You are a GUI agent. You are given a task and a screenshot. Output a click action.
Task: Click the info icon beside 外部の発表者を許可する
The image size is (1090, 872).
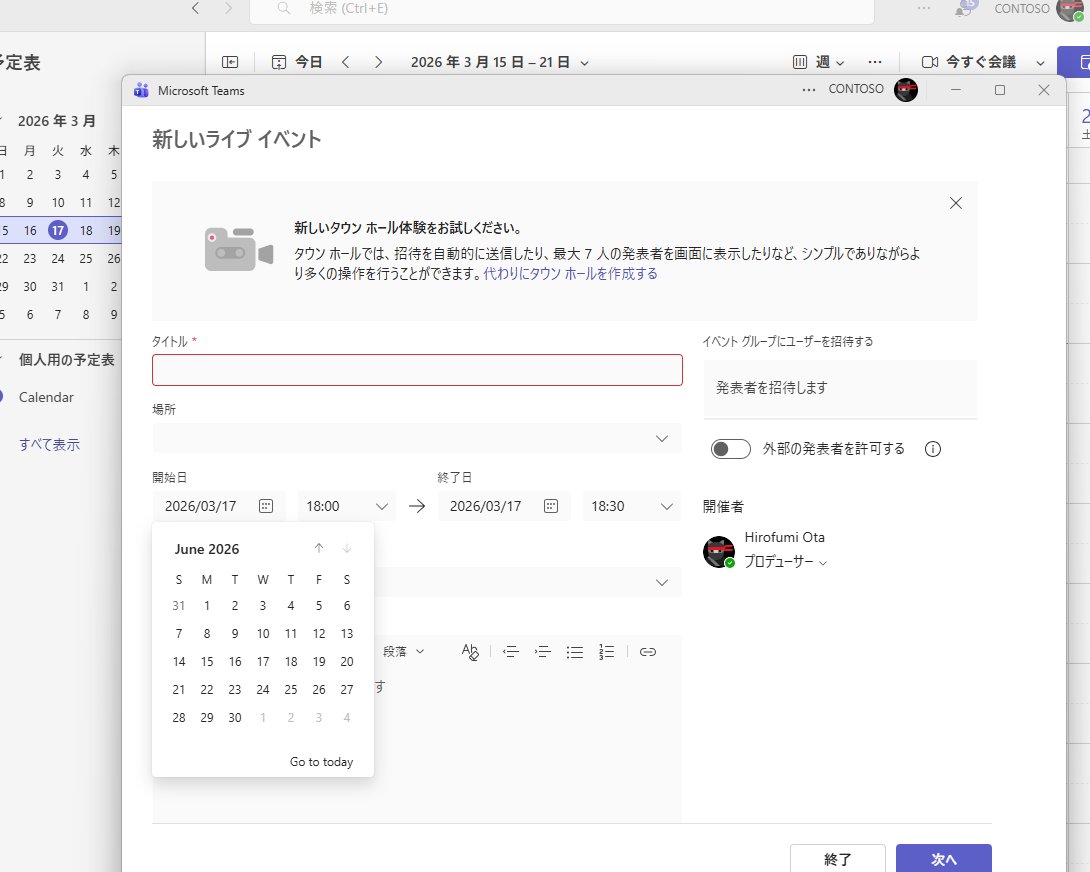coord(932,449)
